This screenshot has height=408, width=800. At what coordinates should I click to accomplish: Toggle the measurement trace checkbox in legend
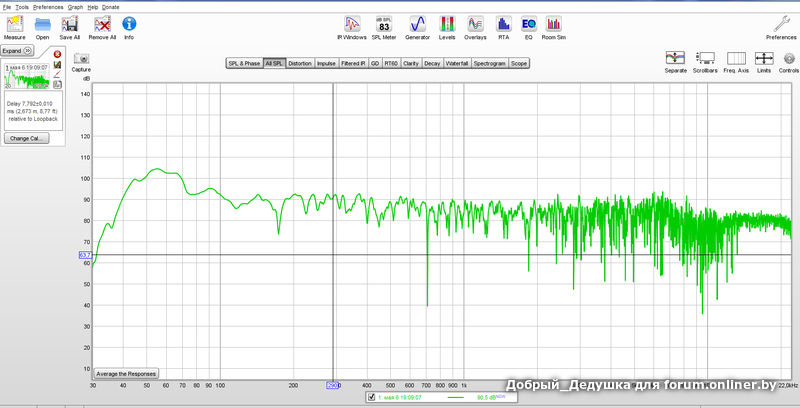pos(372,397)
